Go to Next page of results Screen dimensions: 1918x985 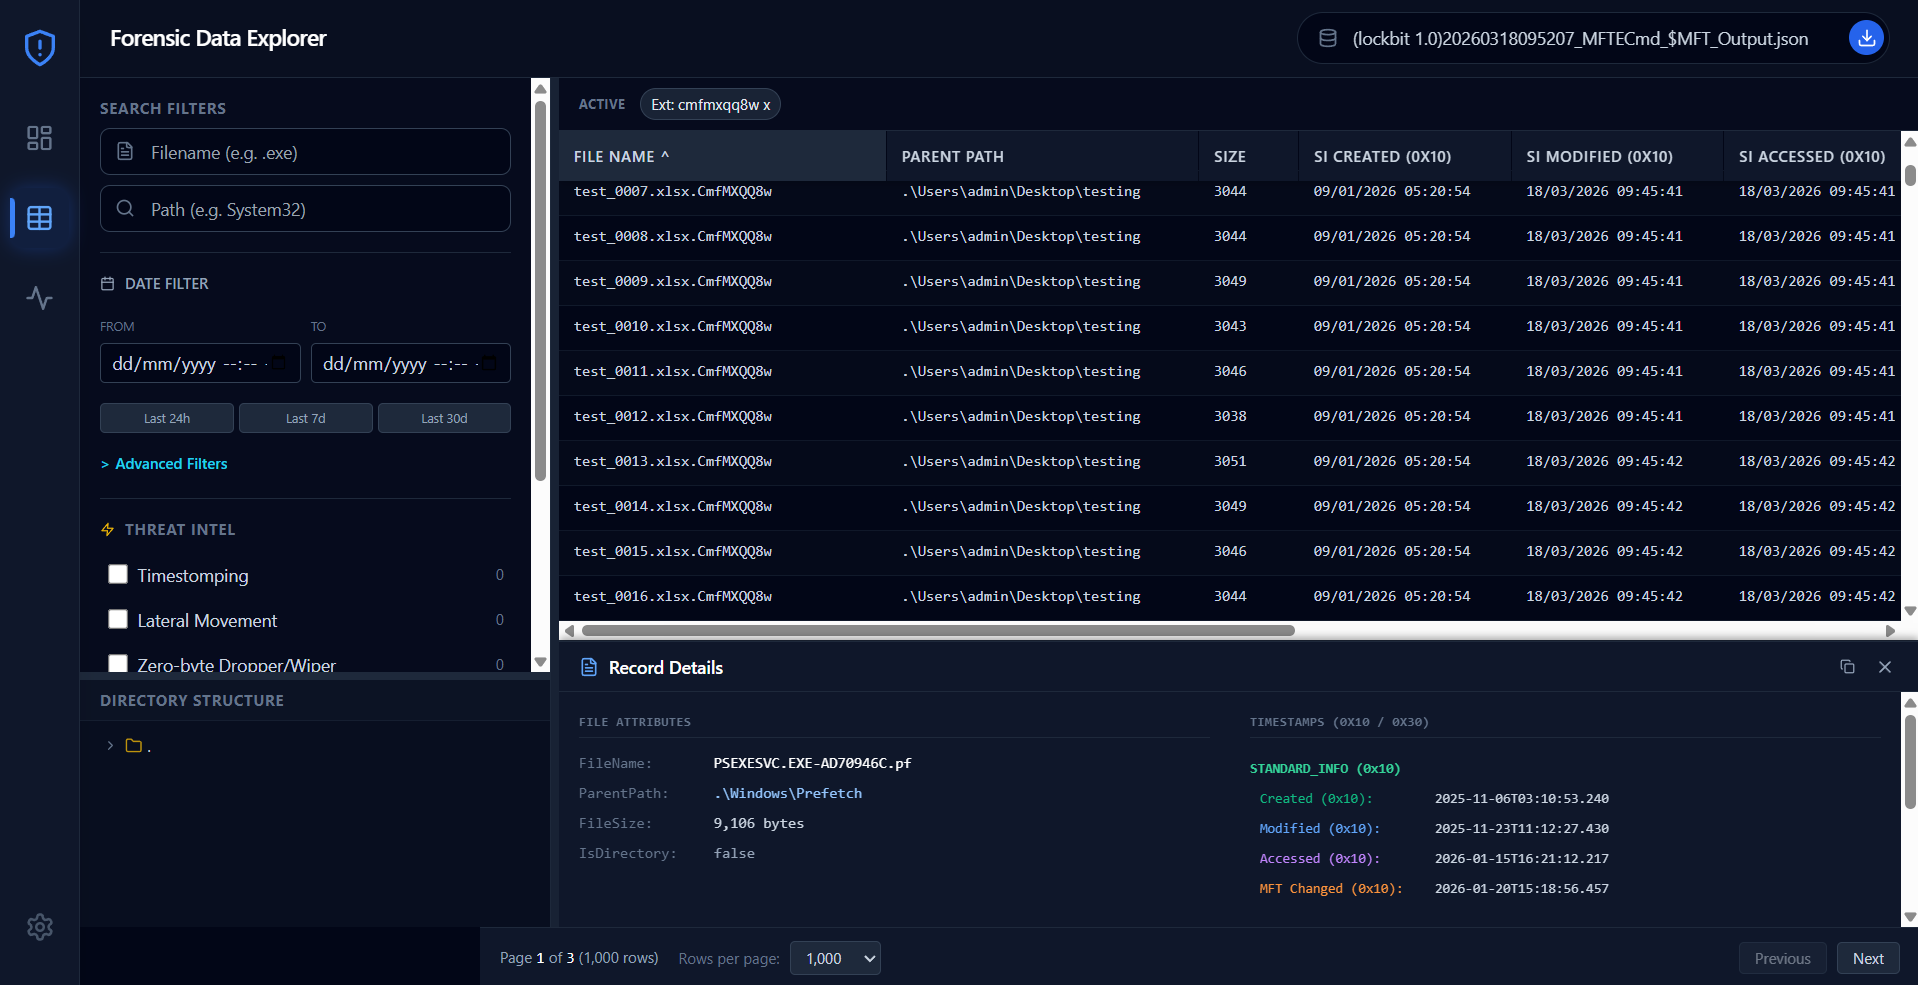(x=1868, y=958)
